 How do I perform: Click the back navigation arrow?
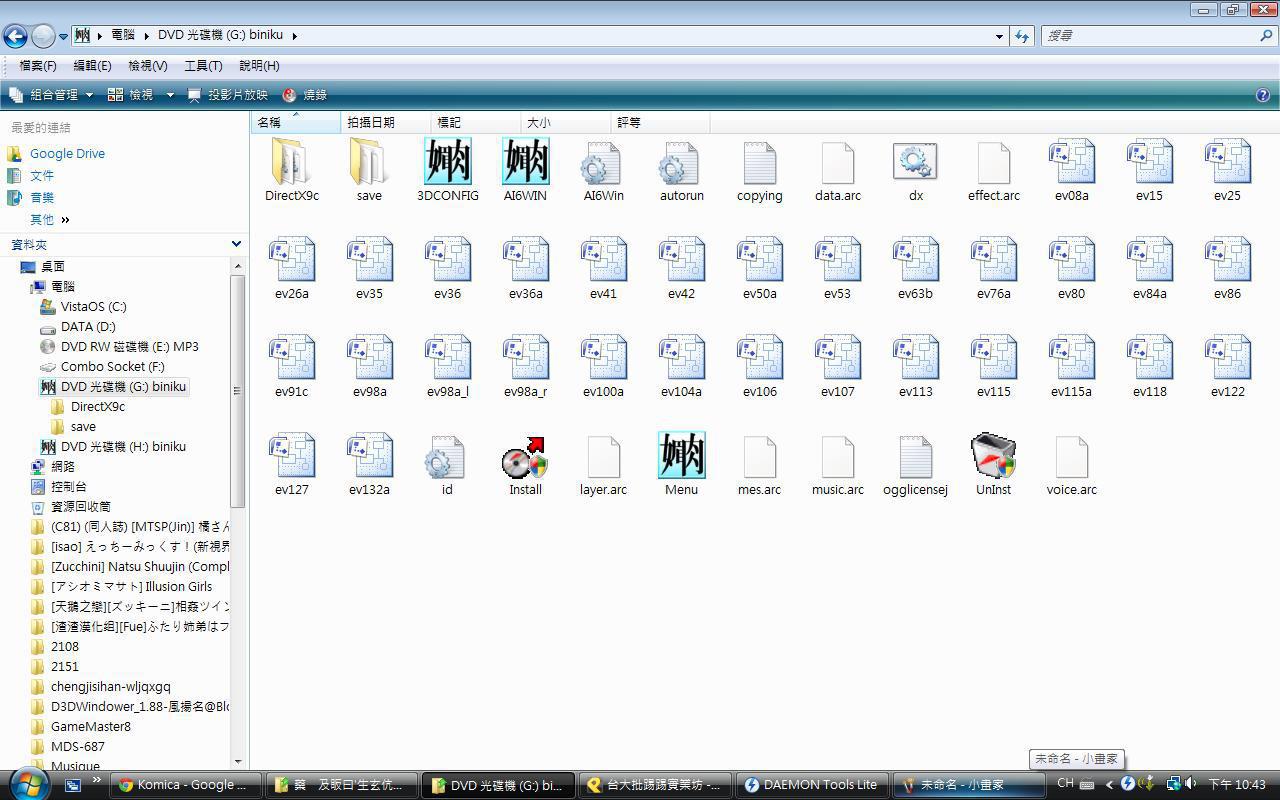pyautogui.click(x=15, y=36)
